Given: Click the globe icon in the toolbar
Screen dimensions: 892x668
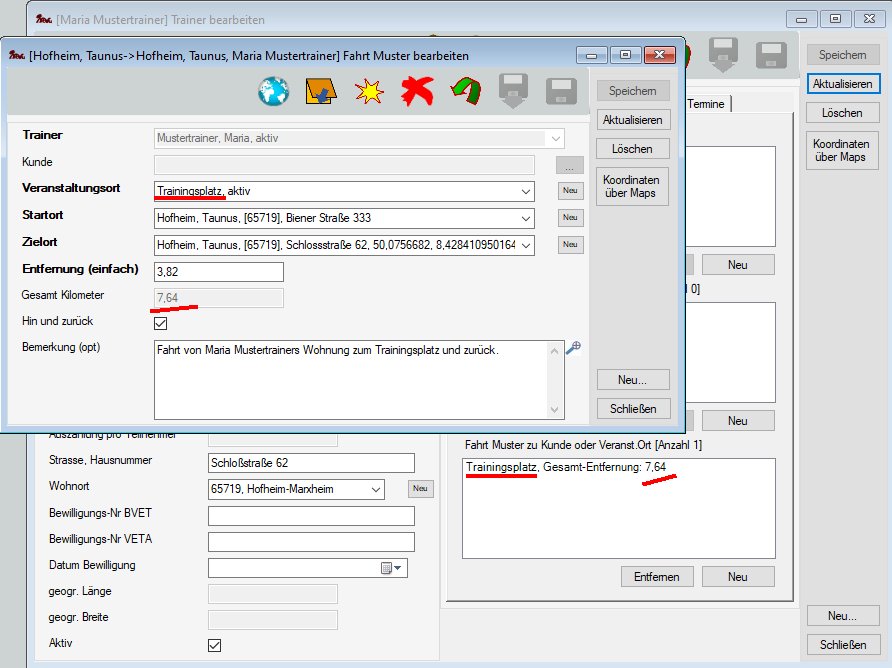Looking at the screenshot, I should click(x=273, y=92).
